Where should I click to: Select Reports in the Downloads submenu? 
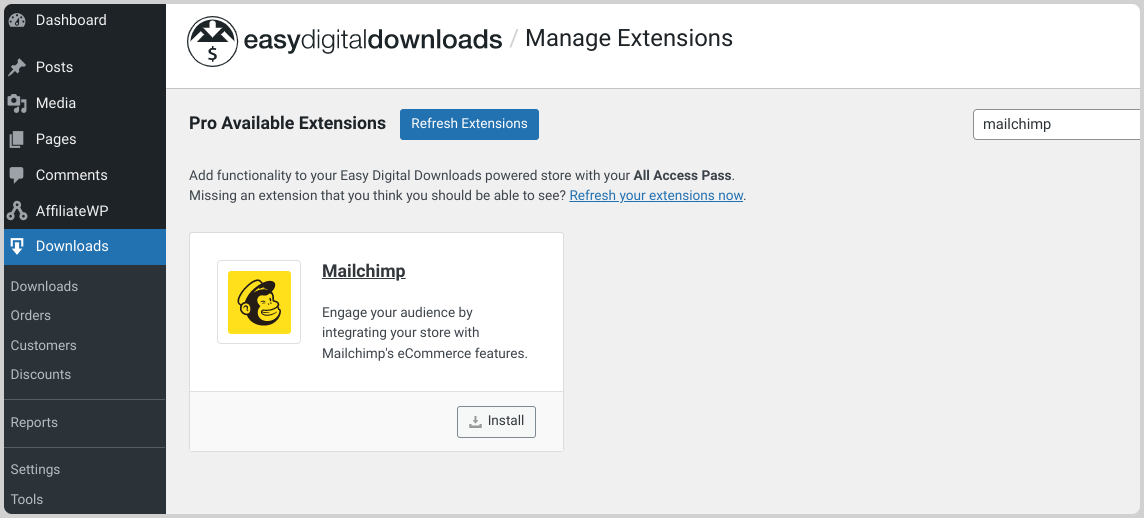click(34, 422)
